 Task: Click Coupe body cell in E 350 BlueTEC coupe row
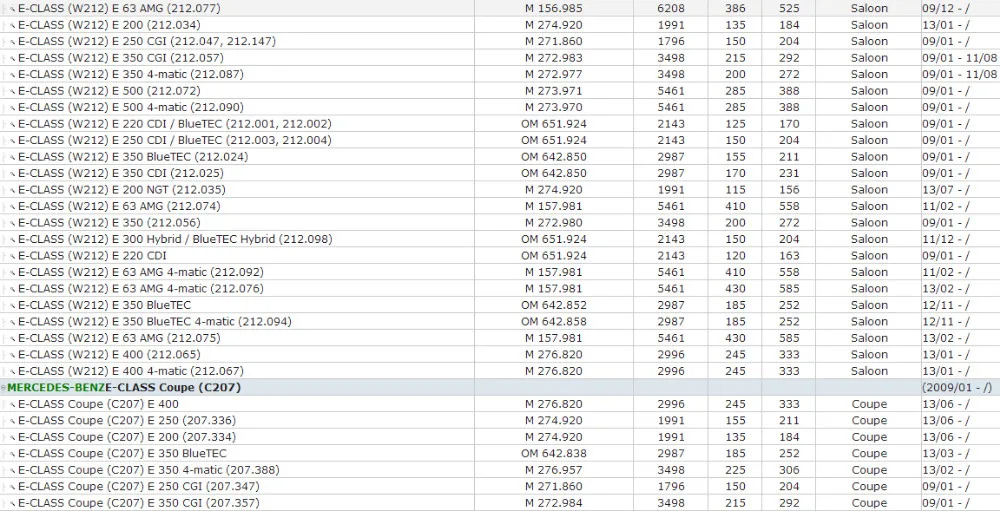click(869, 454)
